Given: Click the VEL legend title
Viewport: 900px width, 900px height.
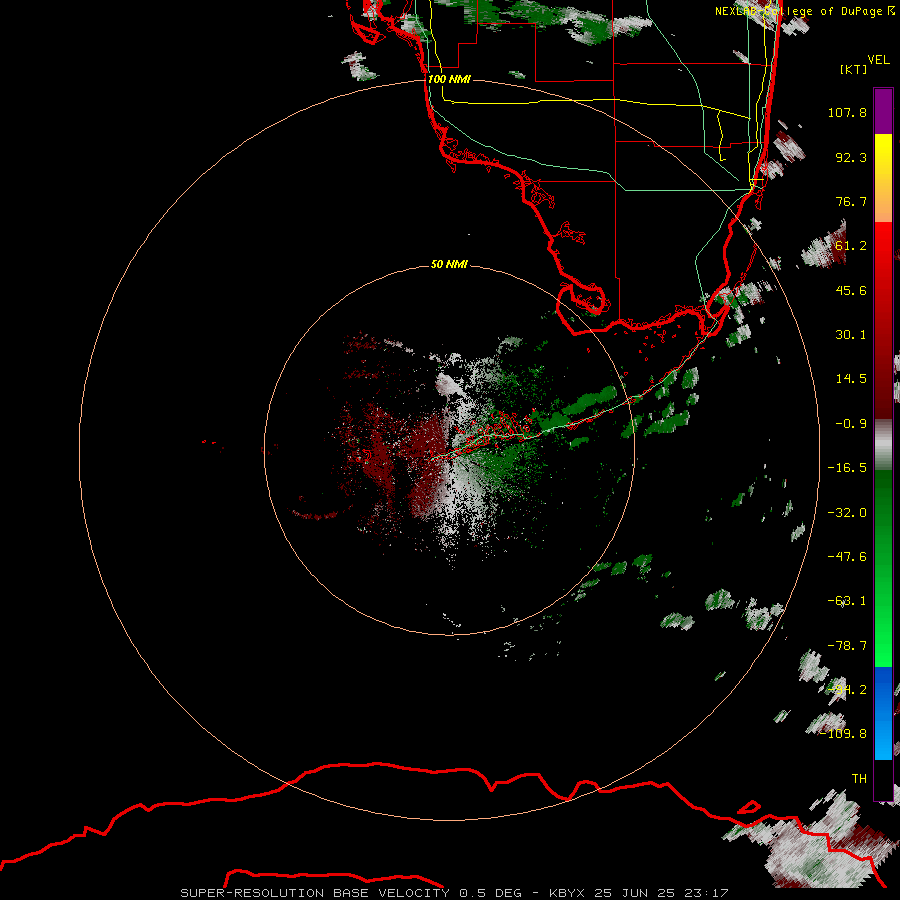Looking at the screenshot, I should tap(878, 60).
